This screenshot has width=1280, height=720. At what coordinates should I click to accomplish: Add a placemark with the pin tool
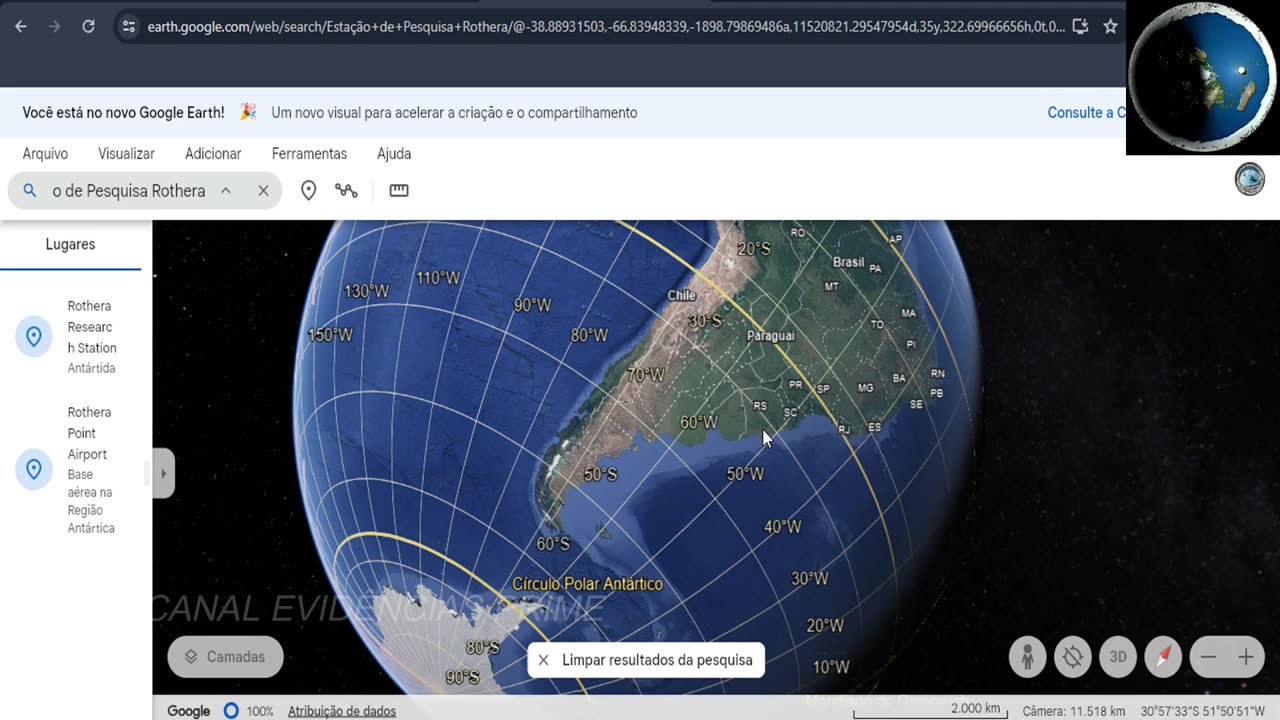point(309,190)
